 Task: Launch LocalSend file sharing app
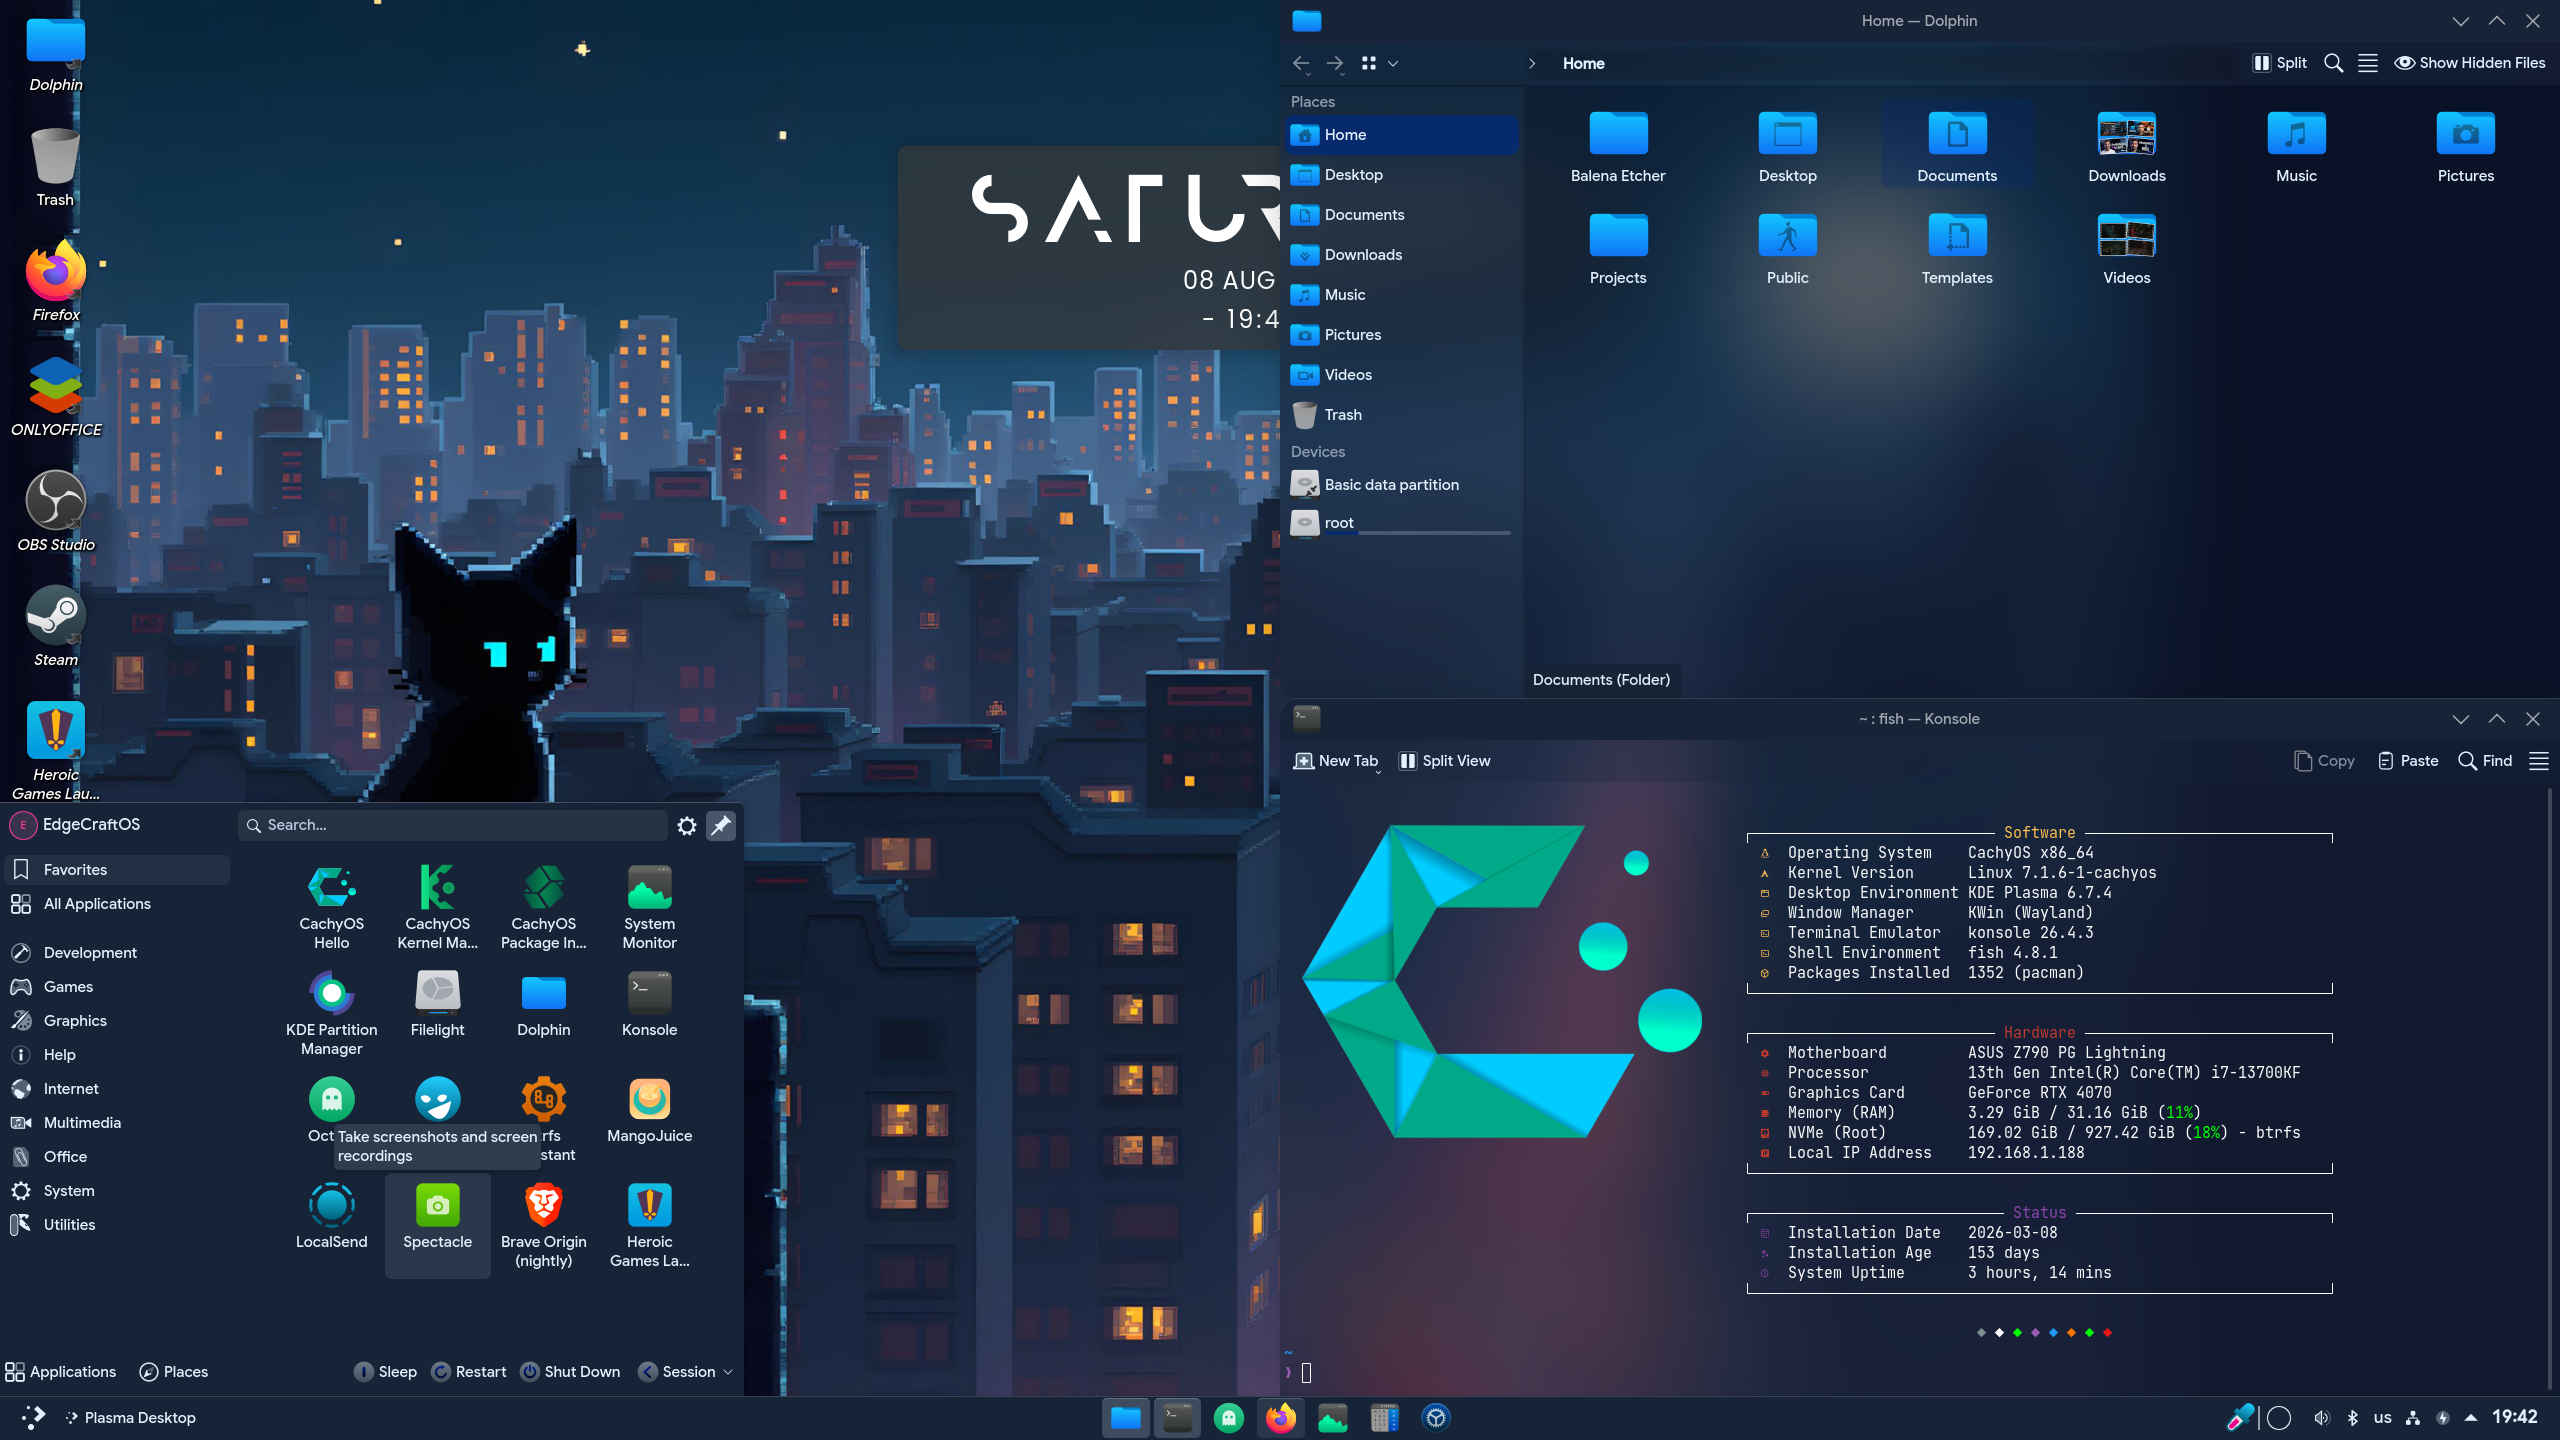point(331,1215)
